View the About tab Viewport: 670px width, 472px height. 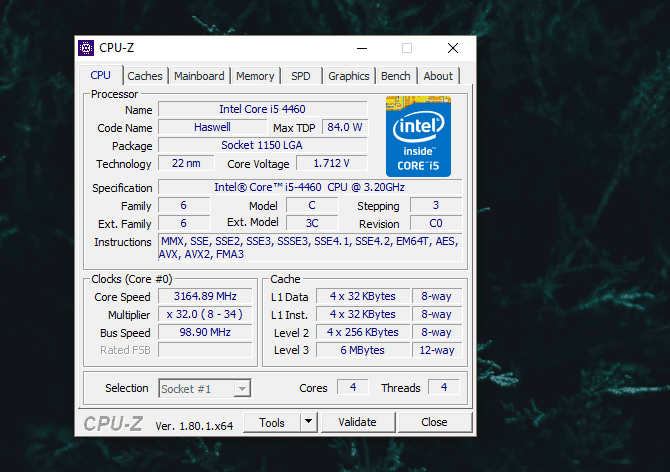(x=438, y=76)
